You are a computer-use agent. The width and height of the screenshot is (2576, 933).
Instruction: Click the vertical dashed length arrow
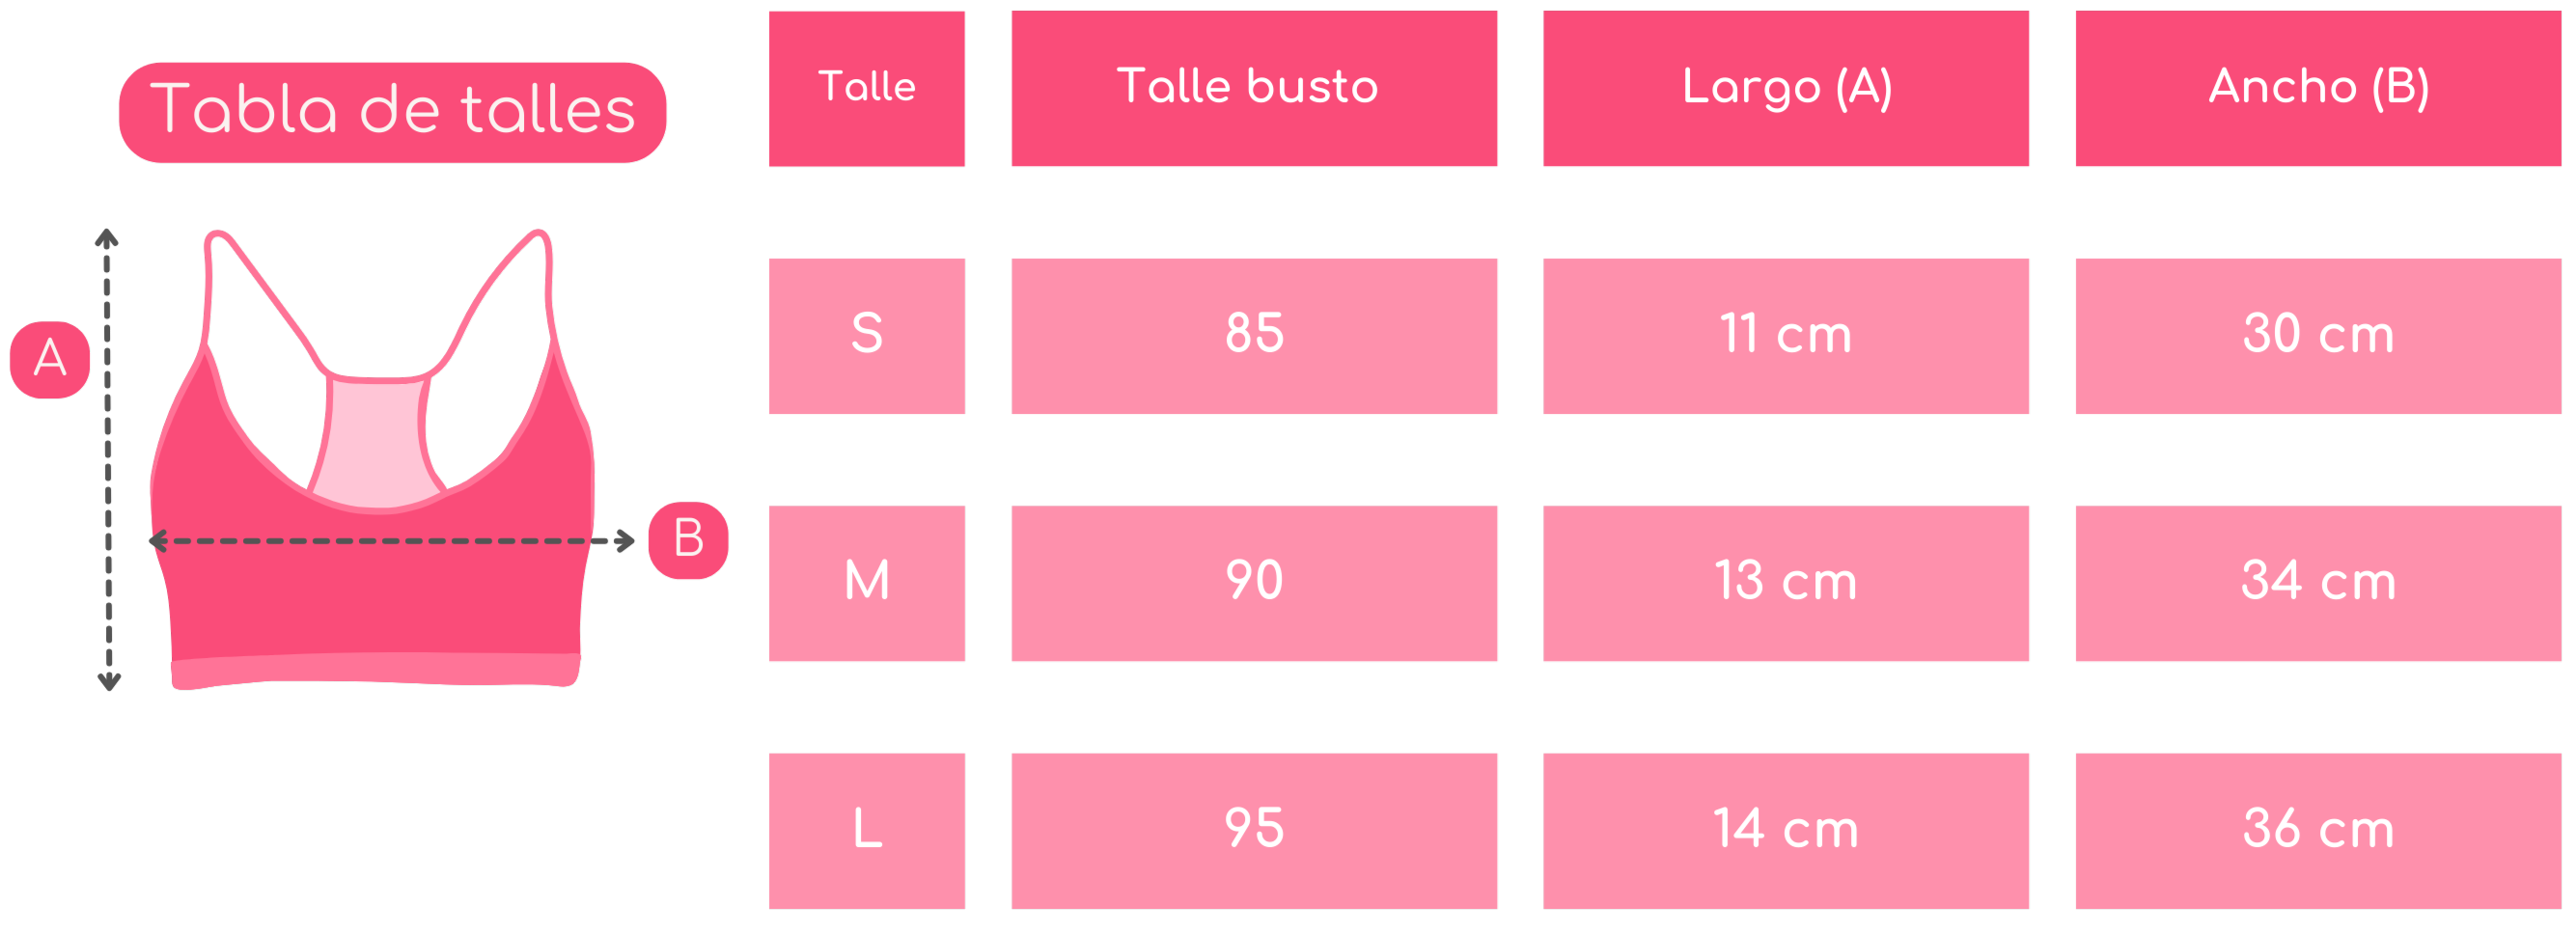(108, 460)
